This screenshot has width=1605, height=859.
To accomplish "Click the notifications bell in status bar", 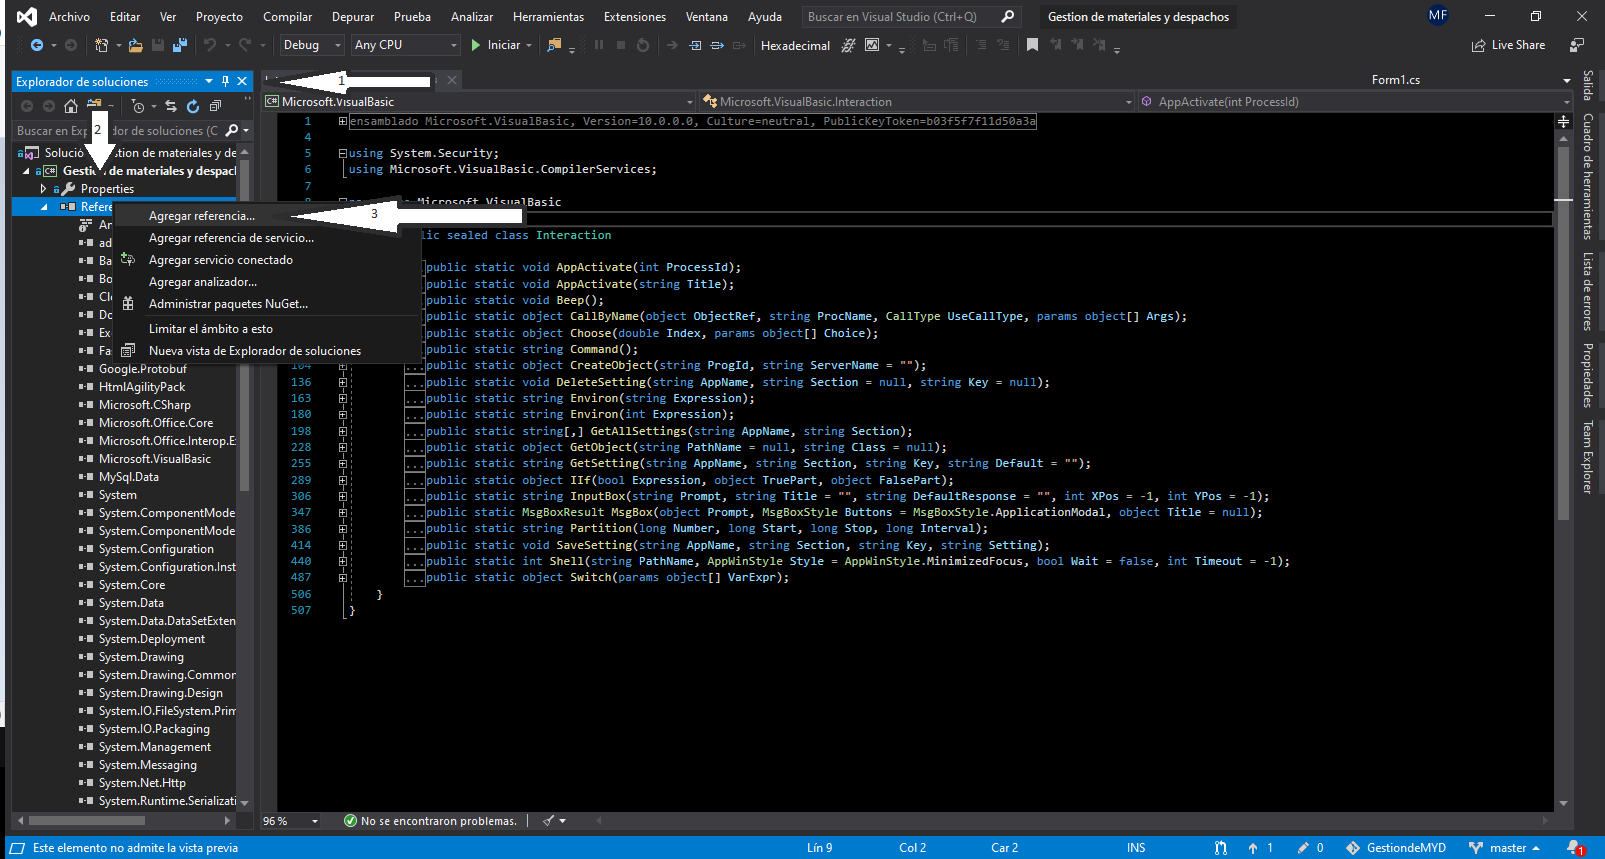I will 1574,848.
